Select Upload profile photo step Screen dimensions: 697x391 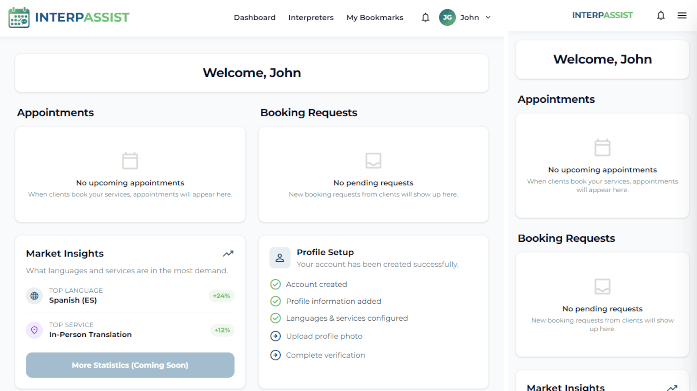324,336
